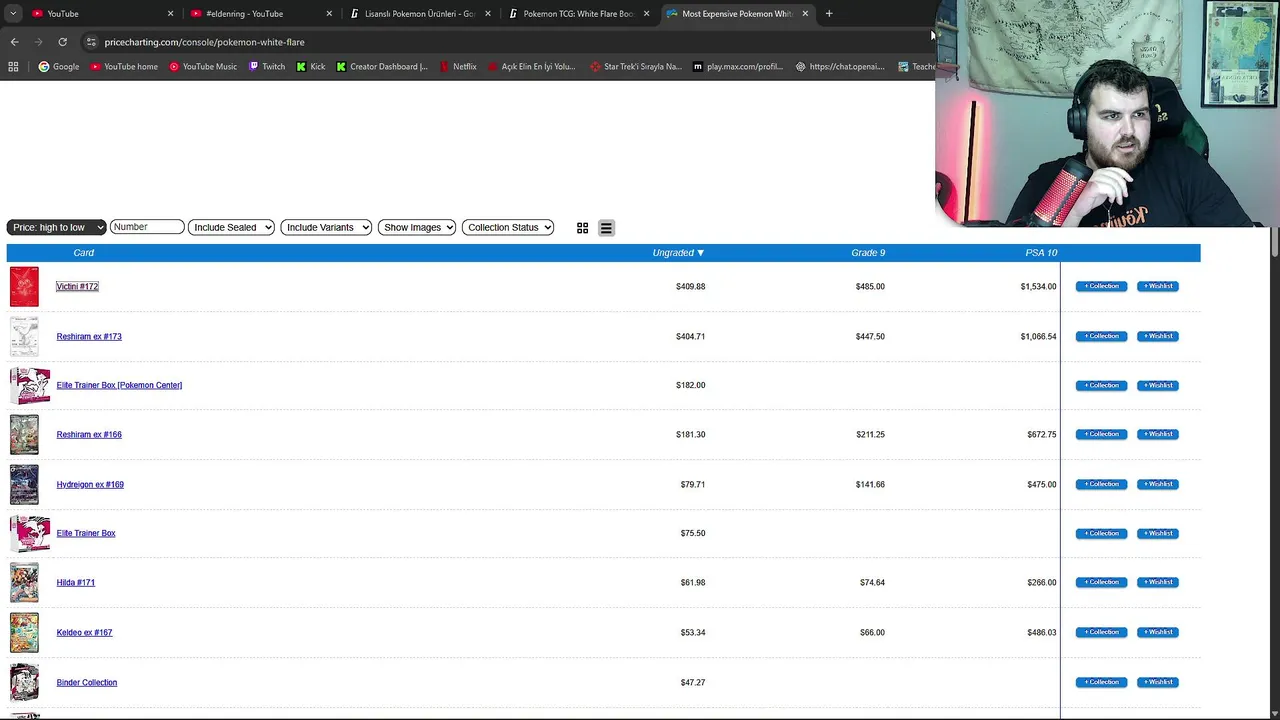Reload the page with refresh icon
This screenshot has height=720, width=1280.
[x=62, y=42]
